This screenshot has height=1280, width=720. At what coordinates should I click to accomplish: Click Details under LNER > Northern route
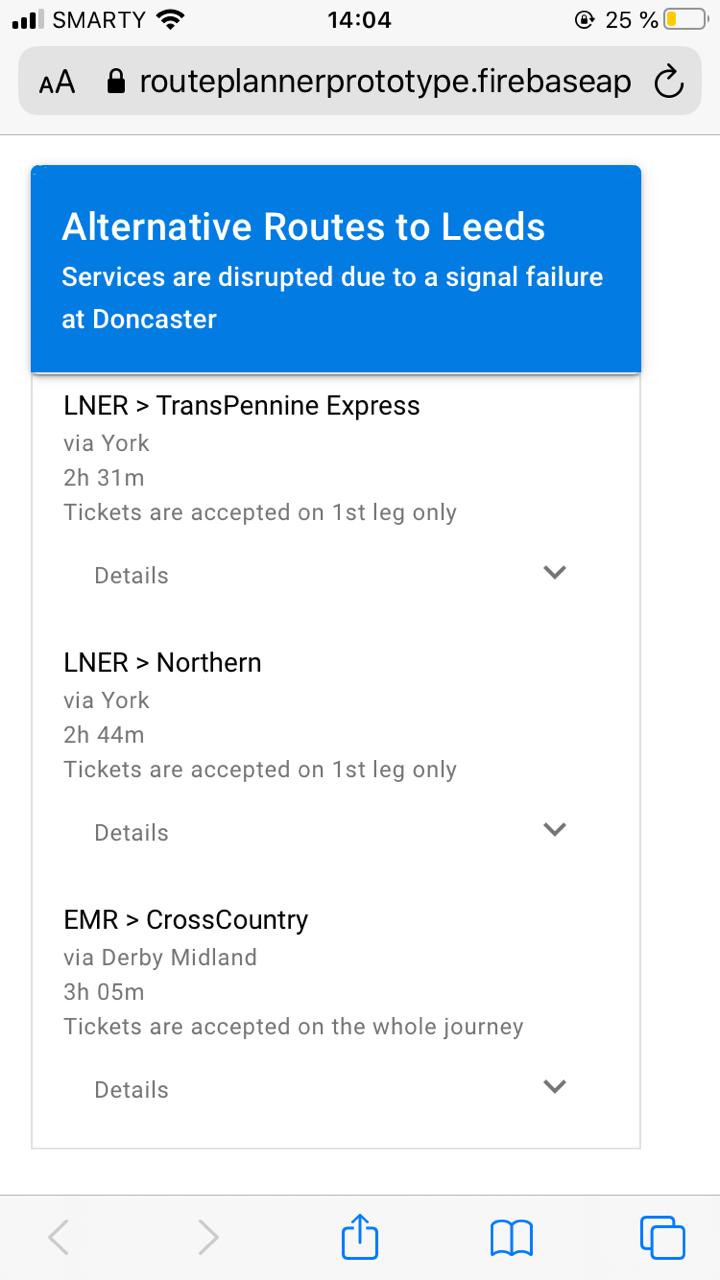[x=131, y=832]
